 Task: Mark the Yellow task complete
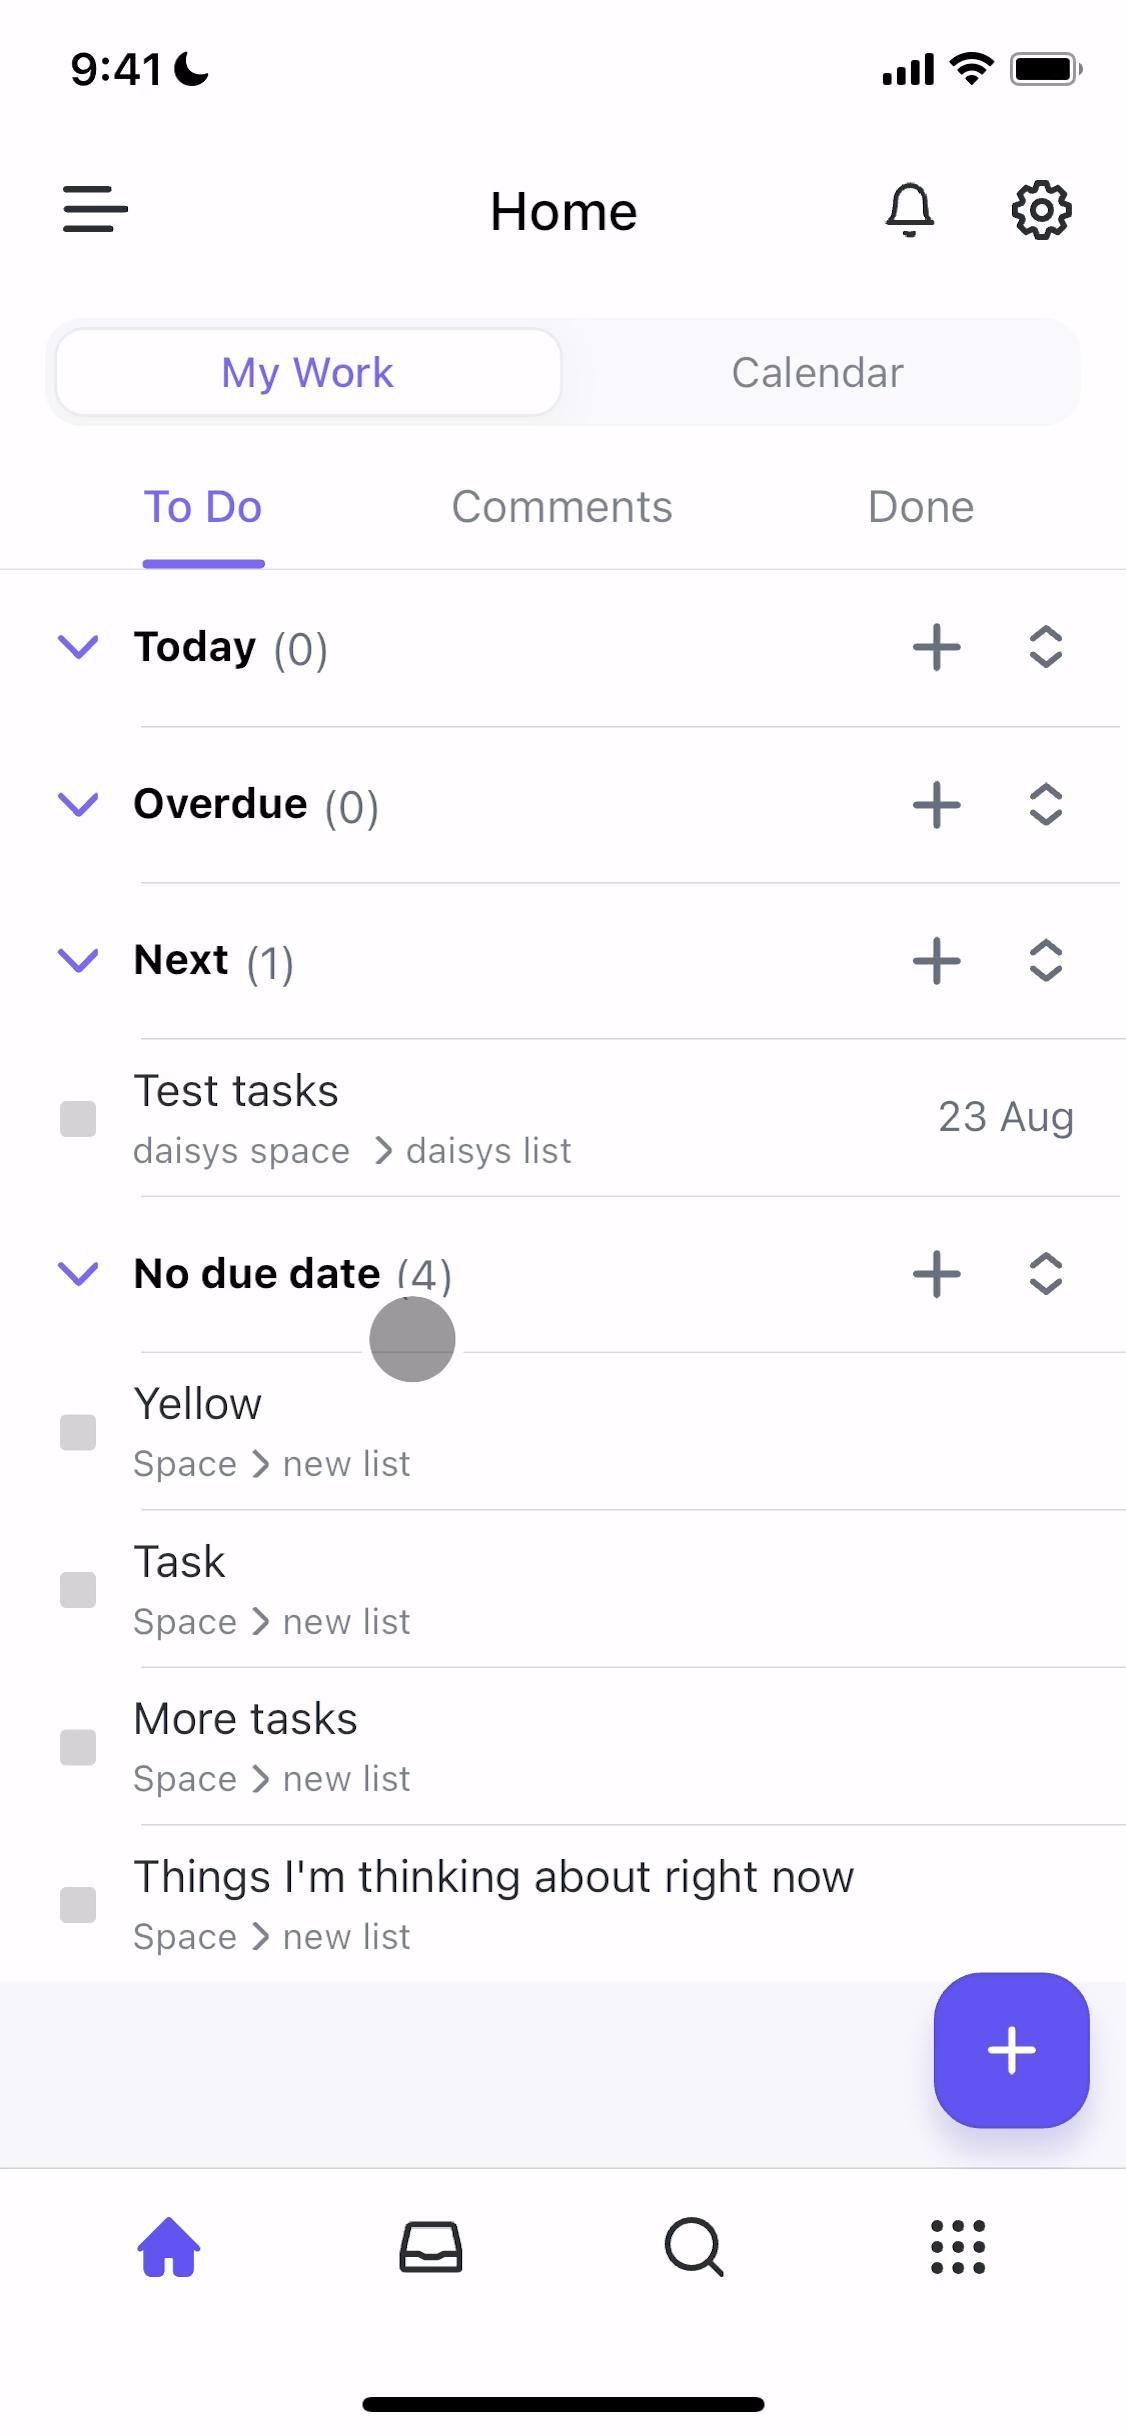[x=78, y=1432]
